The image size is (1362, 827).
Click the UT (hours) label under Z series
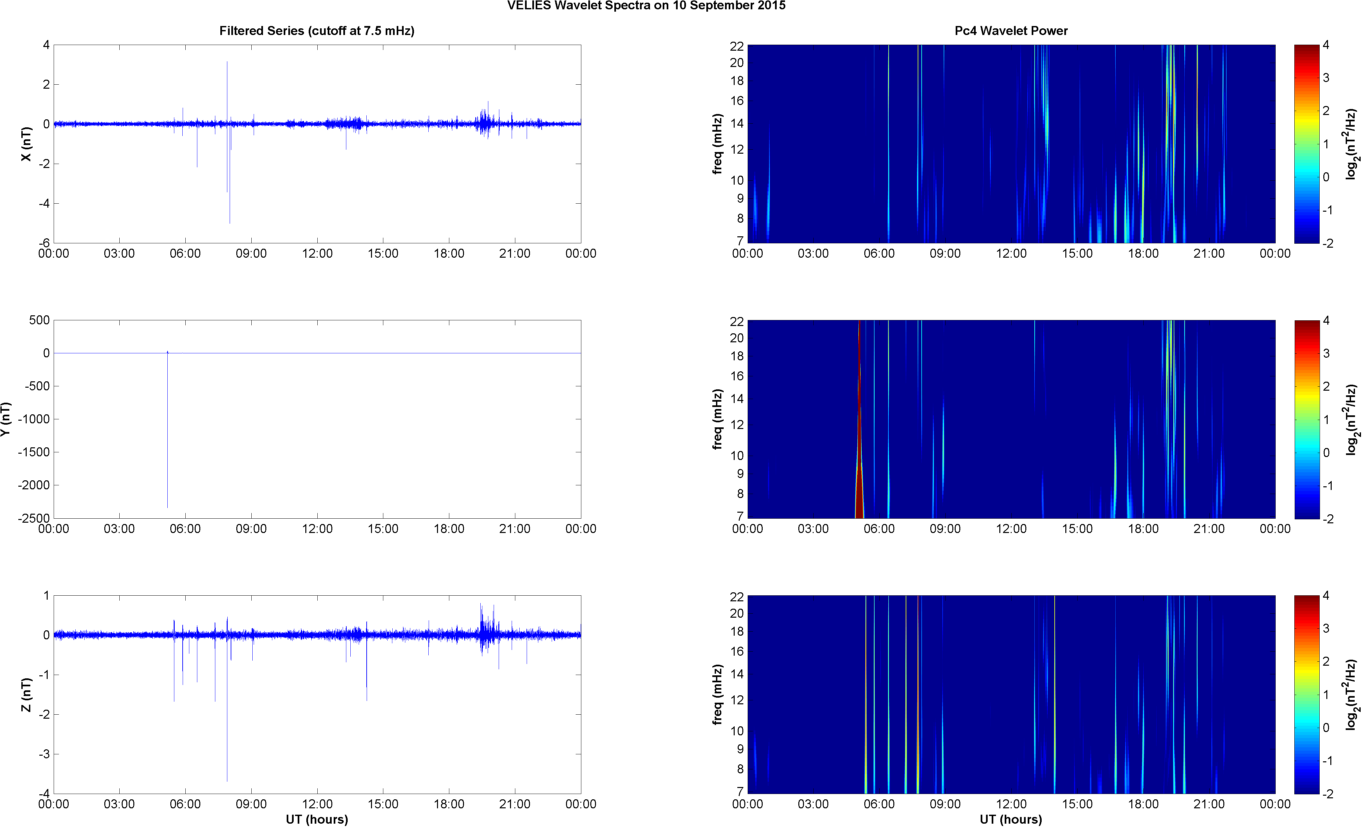pyautogui.click(x=317, y=820)
